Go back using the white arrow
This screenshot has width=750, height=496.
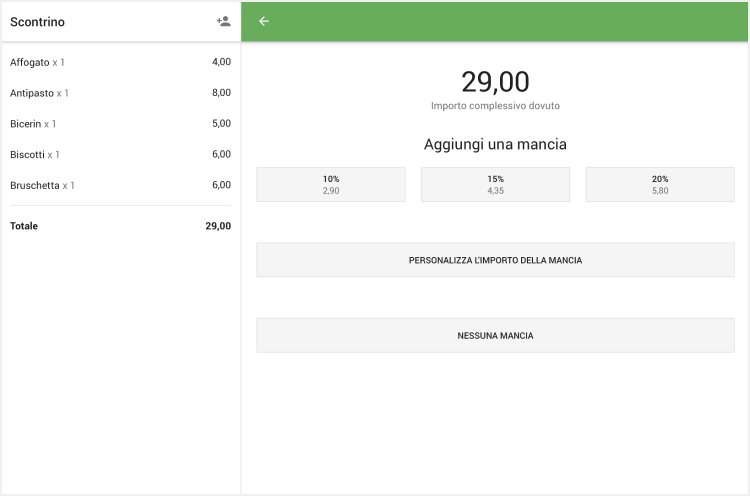coord(264,21)
